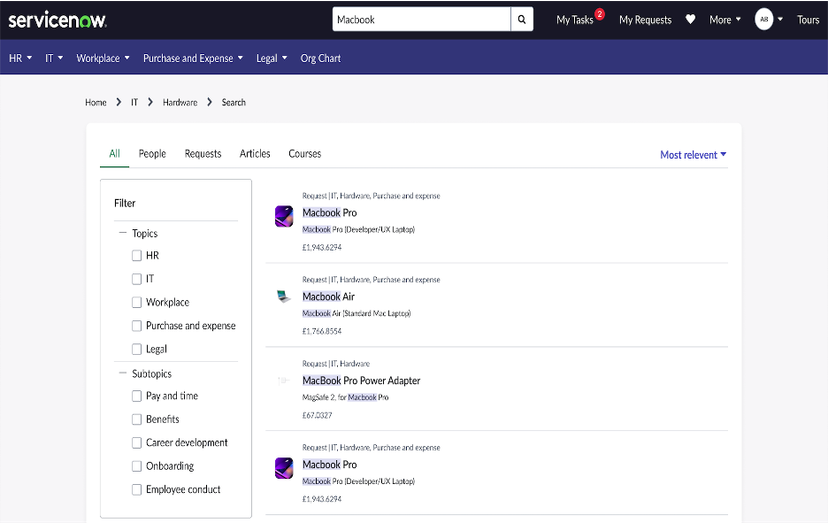Go to Hardware breadcrumb
The width and height of the screenshot is (828, 524).
(180, 102)
